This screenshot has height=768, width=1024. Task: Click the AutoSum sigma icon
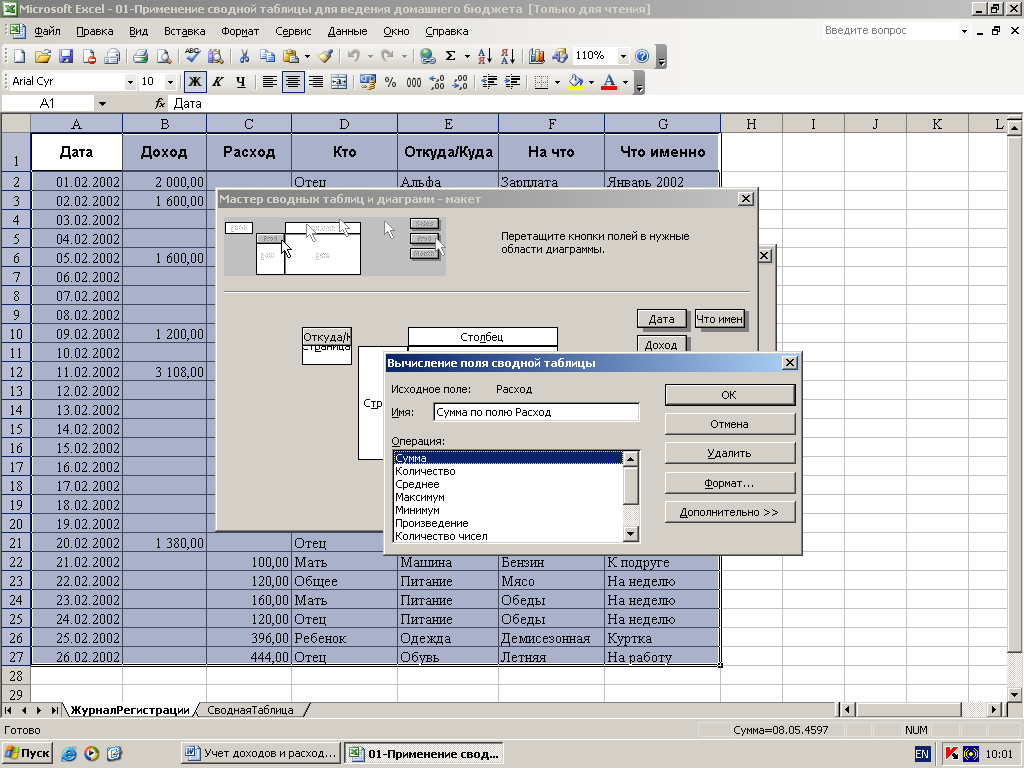click(x=451, y=56)
